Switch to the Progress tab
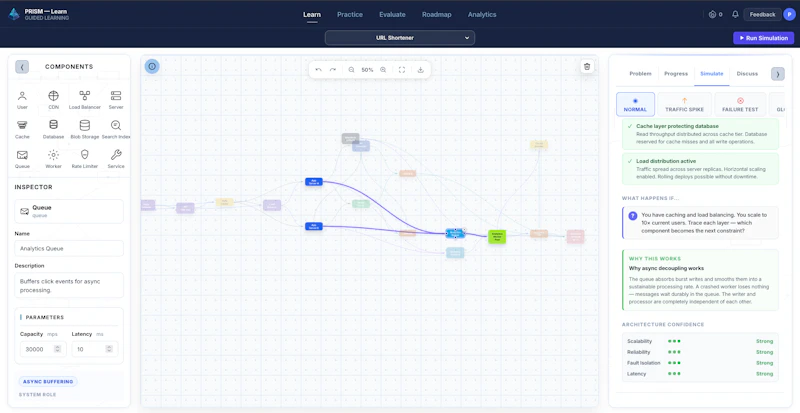 pyautogui.click(x=676, y=74)
